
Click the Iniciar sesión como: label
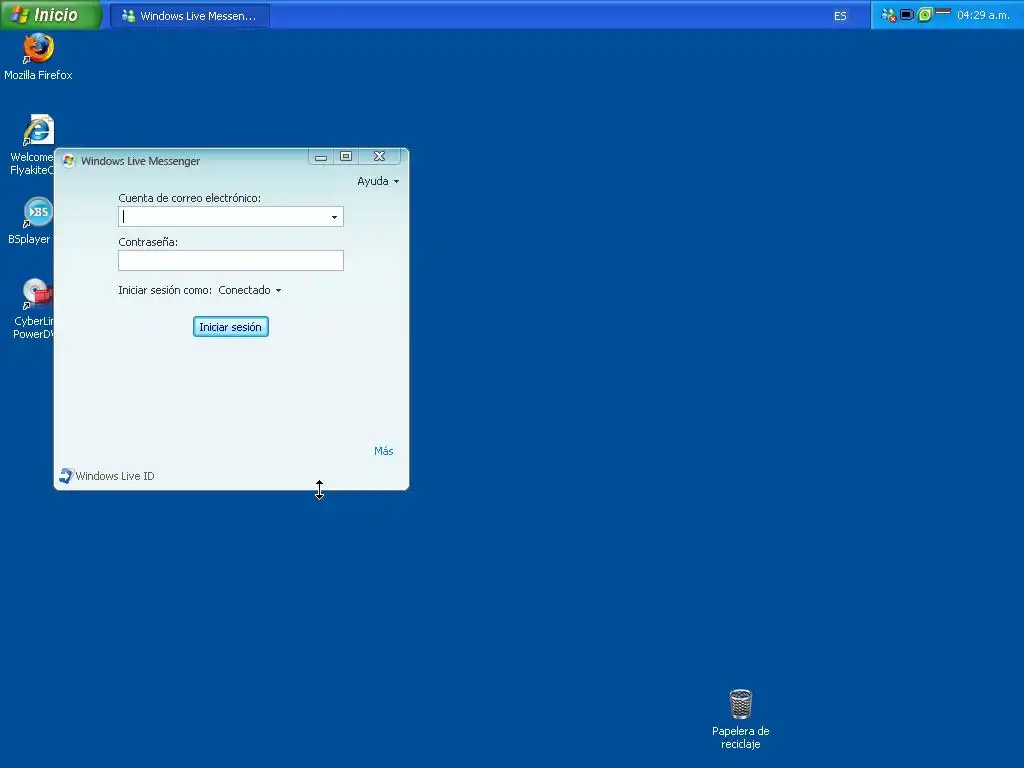[x=165, y=290]
